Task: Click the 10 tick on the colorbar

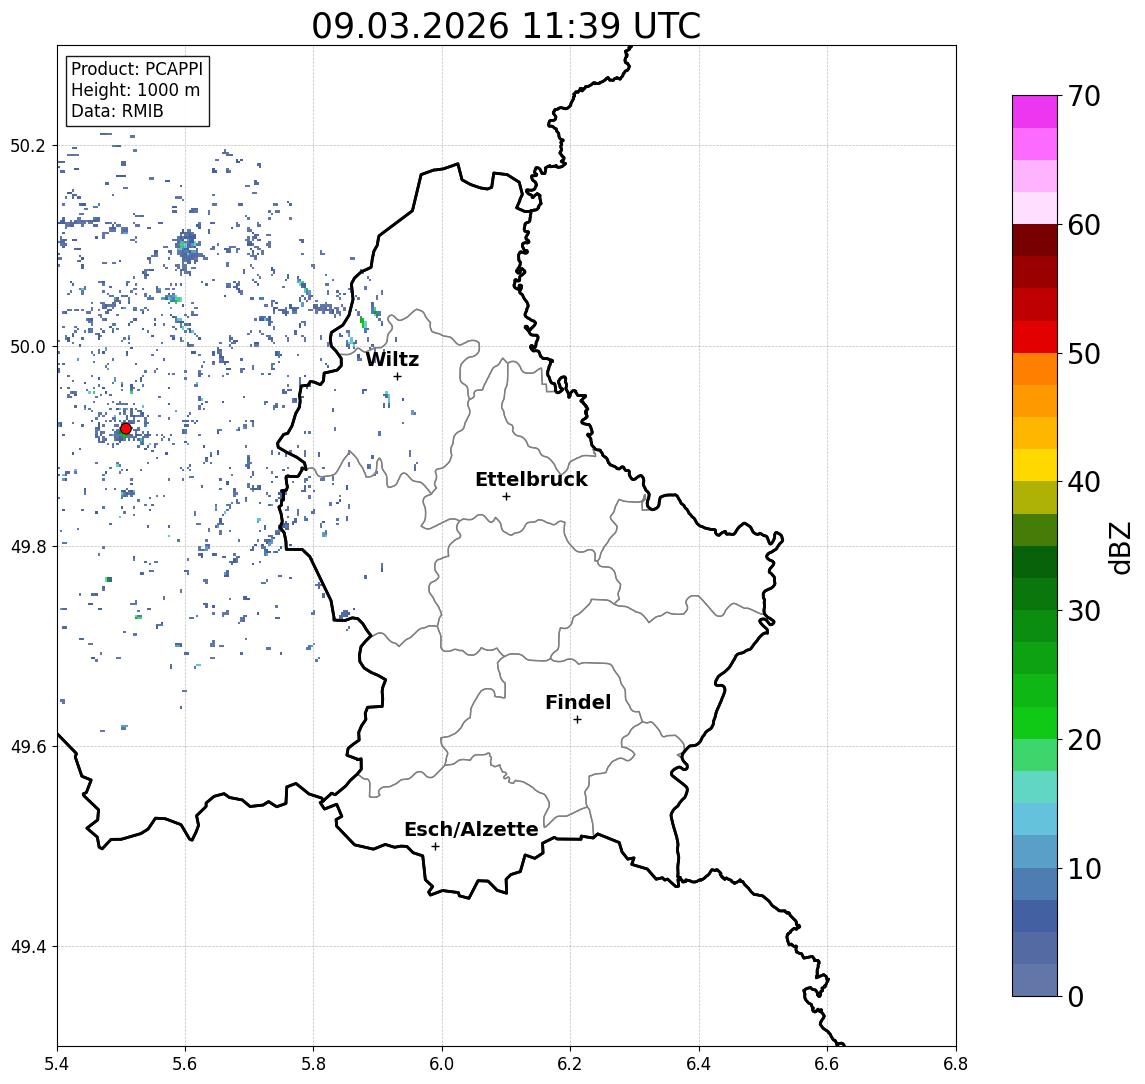Action: (x=1084, y=868)
